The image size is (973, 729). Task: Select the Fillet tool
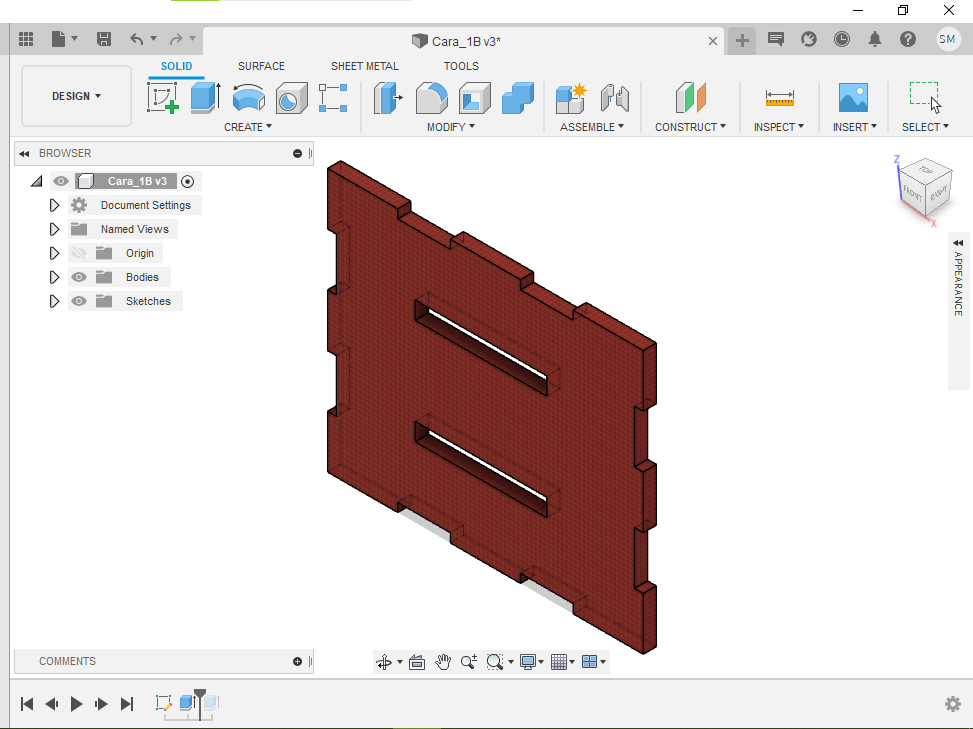431,97
